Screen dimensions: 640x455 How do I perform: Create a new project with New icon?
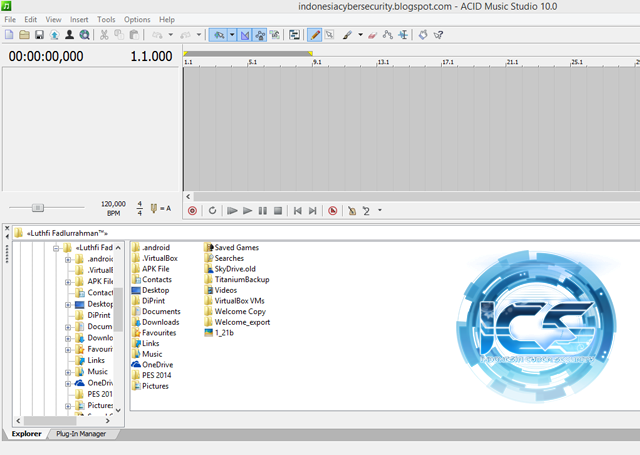pyautogui.click(x=9, y=35)
